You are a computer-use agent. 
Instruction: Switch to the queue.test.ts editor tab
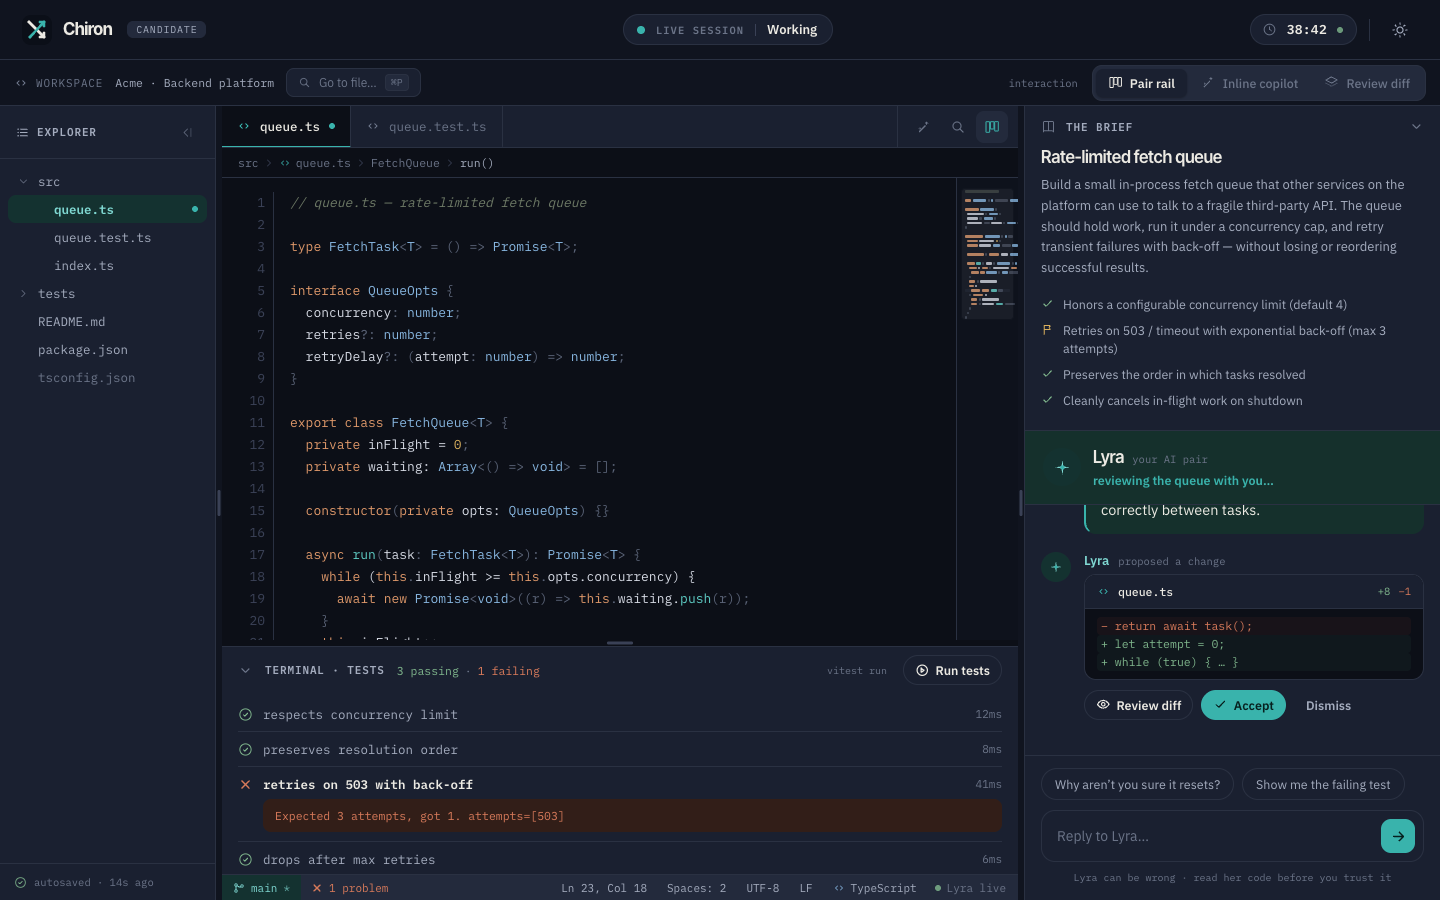click(x=426, y=127)
